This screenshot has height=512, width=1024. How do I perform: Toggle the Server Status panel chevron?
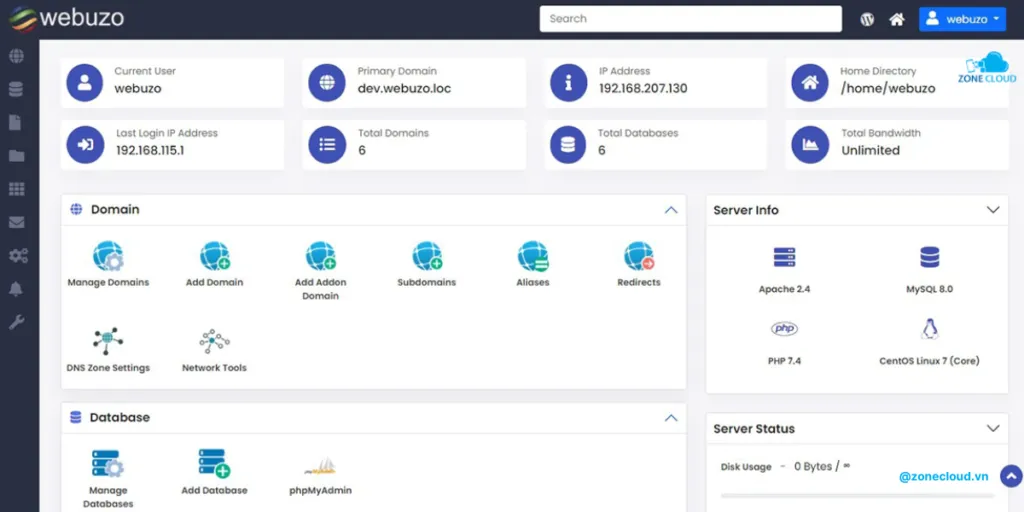click(993, 429)
